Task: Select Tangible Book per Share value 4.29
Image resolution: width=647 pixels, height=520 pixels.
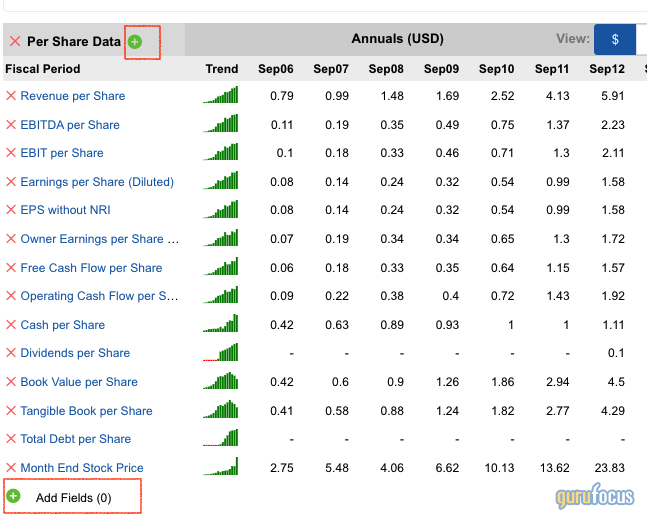Action: coord(613,410)
